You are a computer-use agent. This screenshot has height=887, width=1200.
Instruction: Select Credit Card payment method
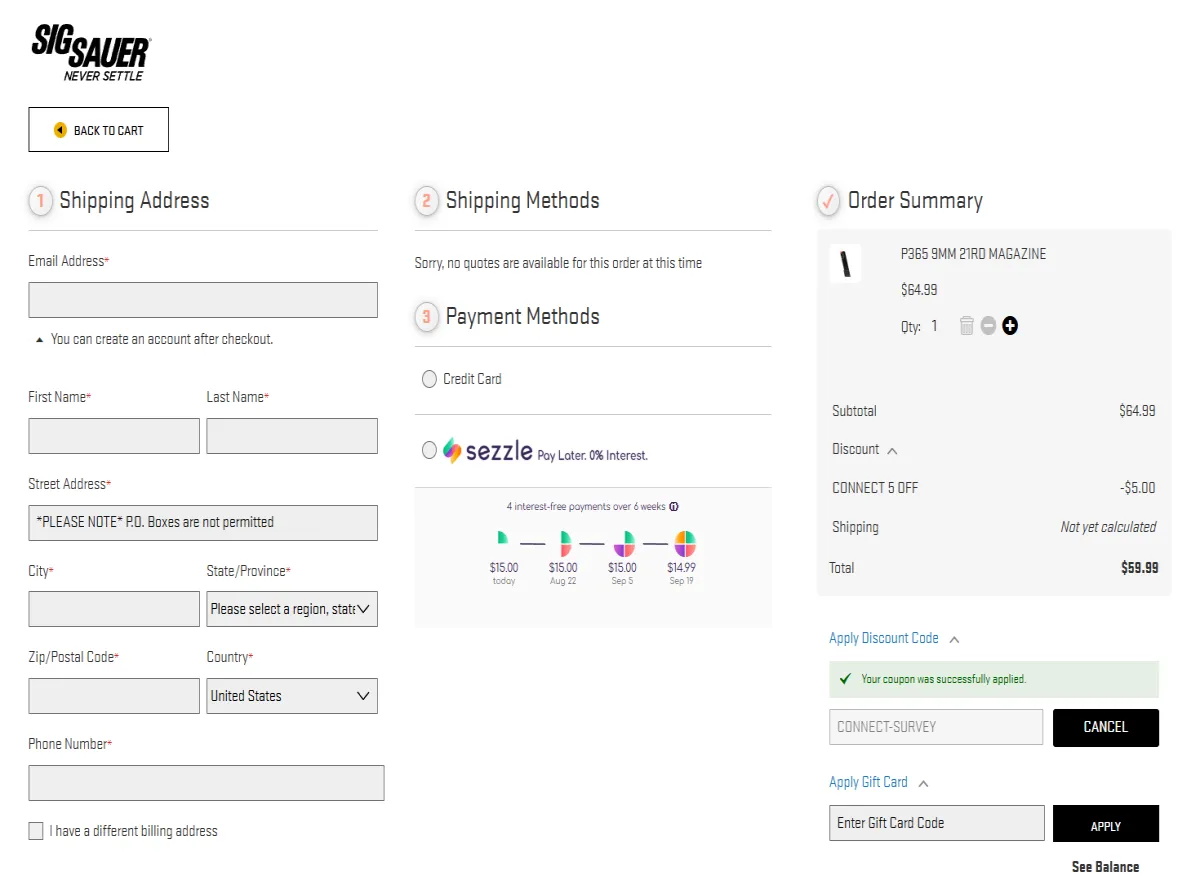pos(429,379)
